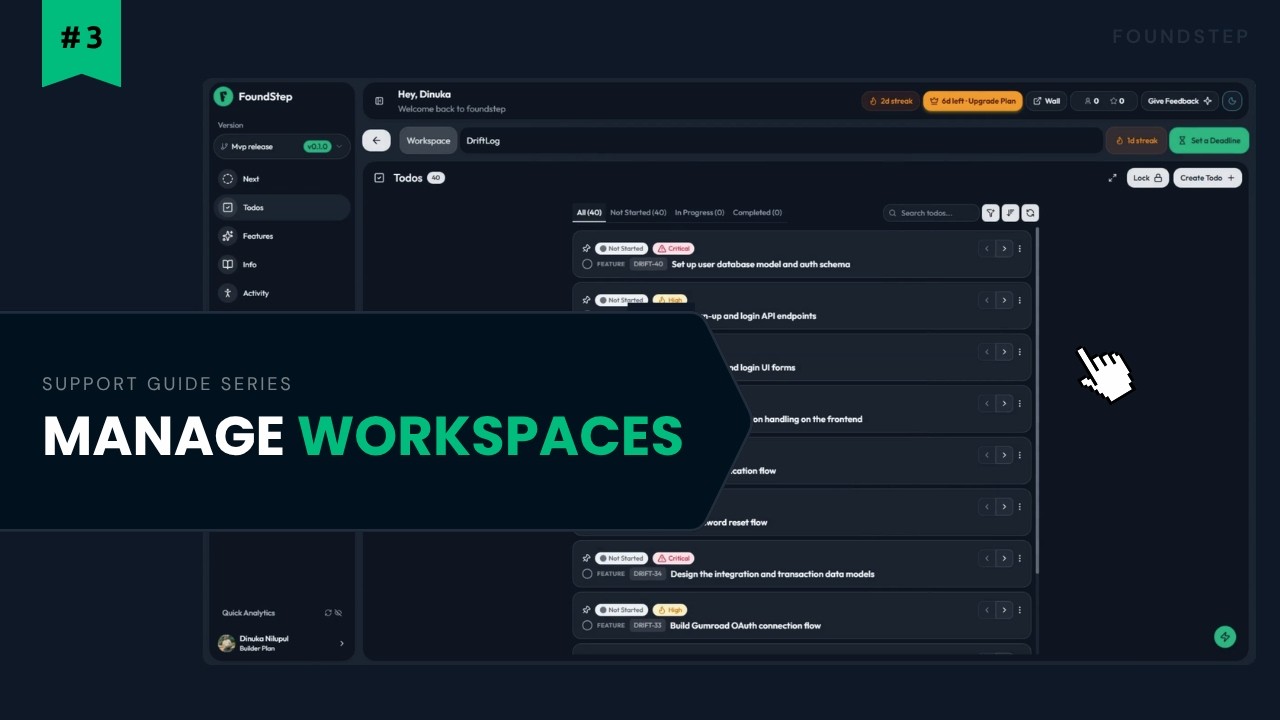Click the green lightning quick action button
The width and height of the screenshot is (1280, 720).
click(x=1225, y=637)
